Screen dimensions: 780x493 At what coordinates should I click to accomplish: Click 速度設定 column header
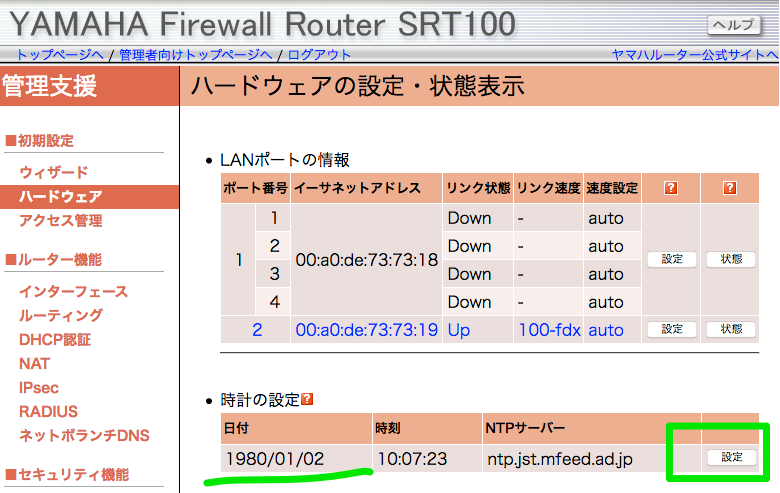(612, 188)
